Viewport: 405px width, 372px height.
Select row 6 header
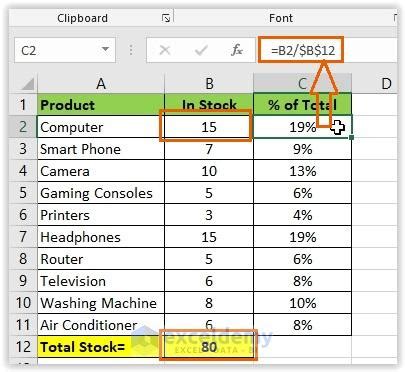(x=23, y=215)
